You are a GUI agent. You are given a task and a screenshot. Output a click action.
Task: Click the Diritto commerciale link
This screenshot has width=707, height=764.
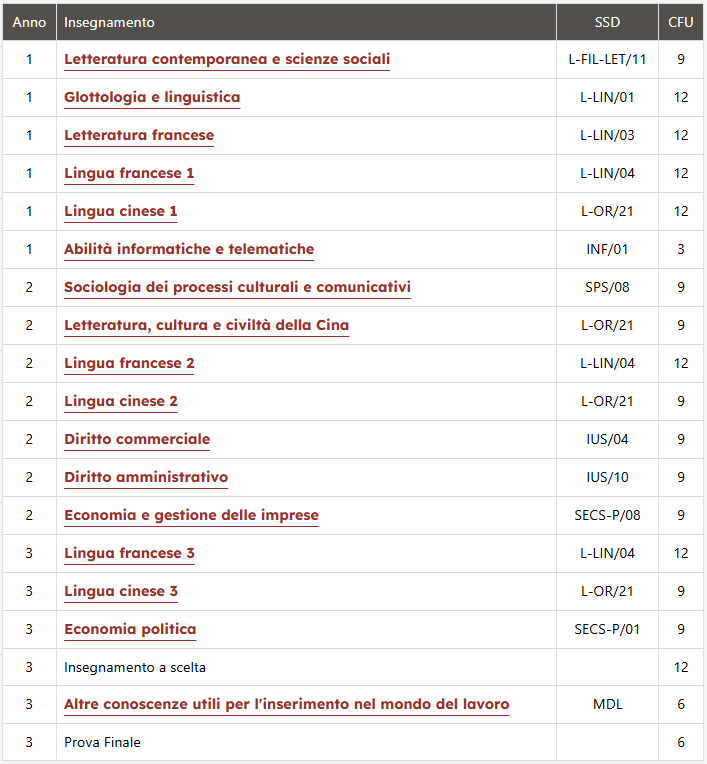click(137, 439)
